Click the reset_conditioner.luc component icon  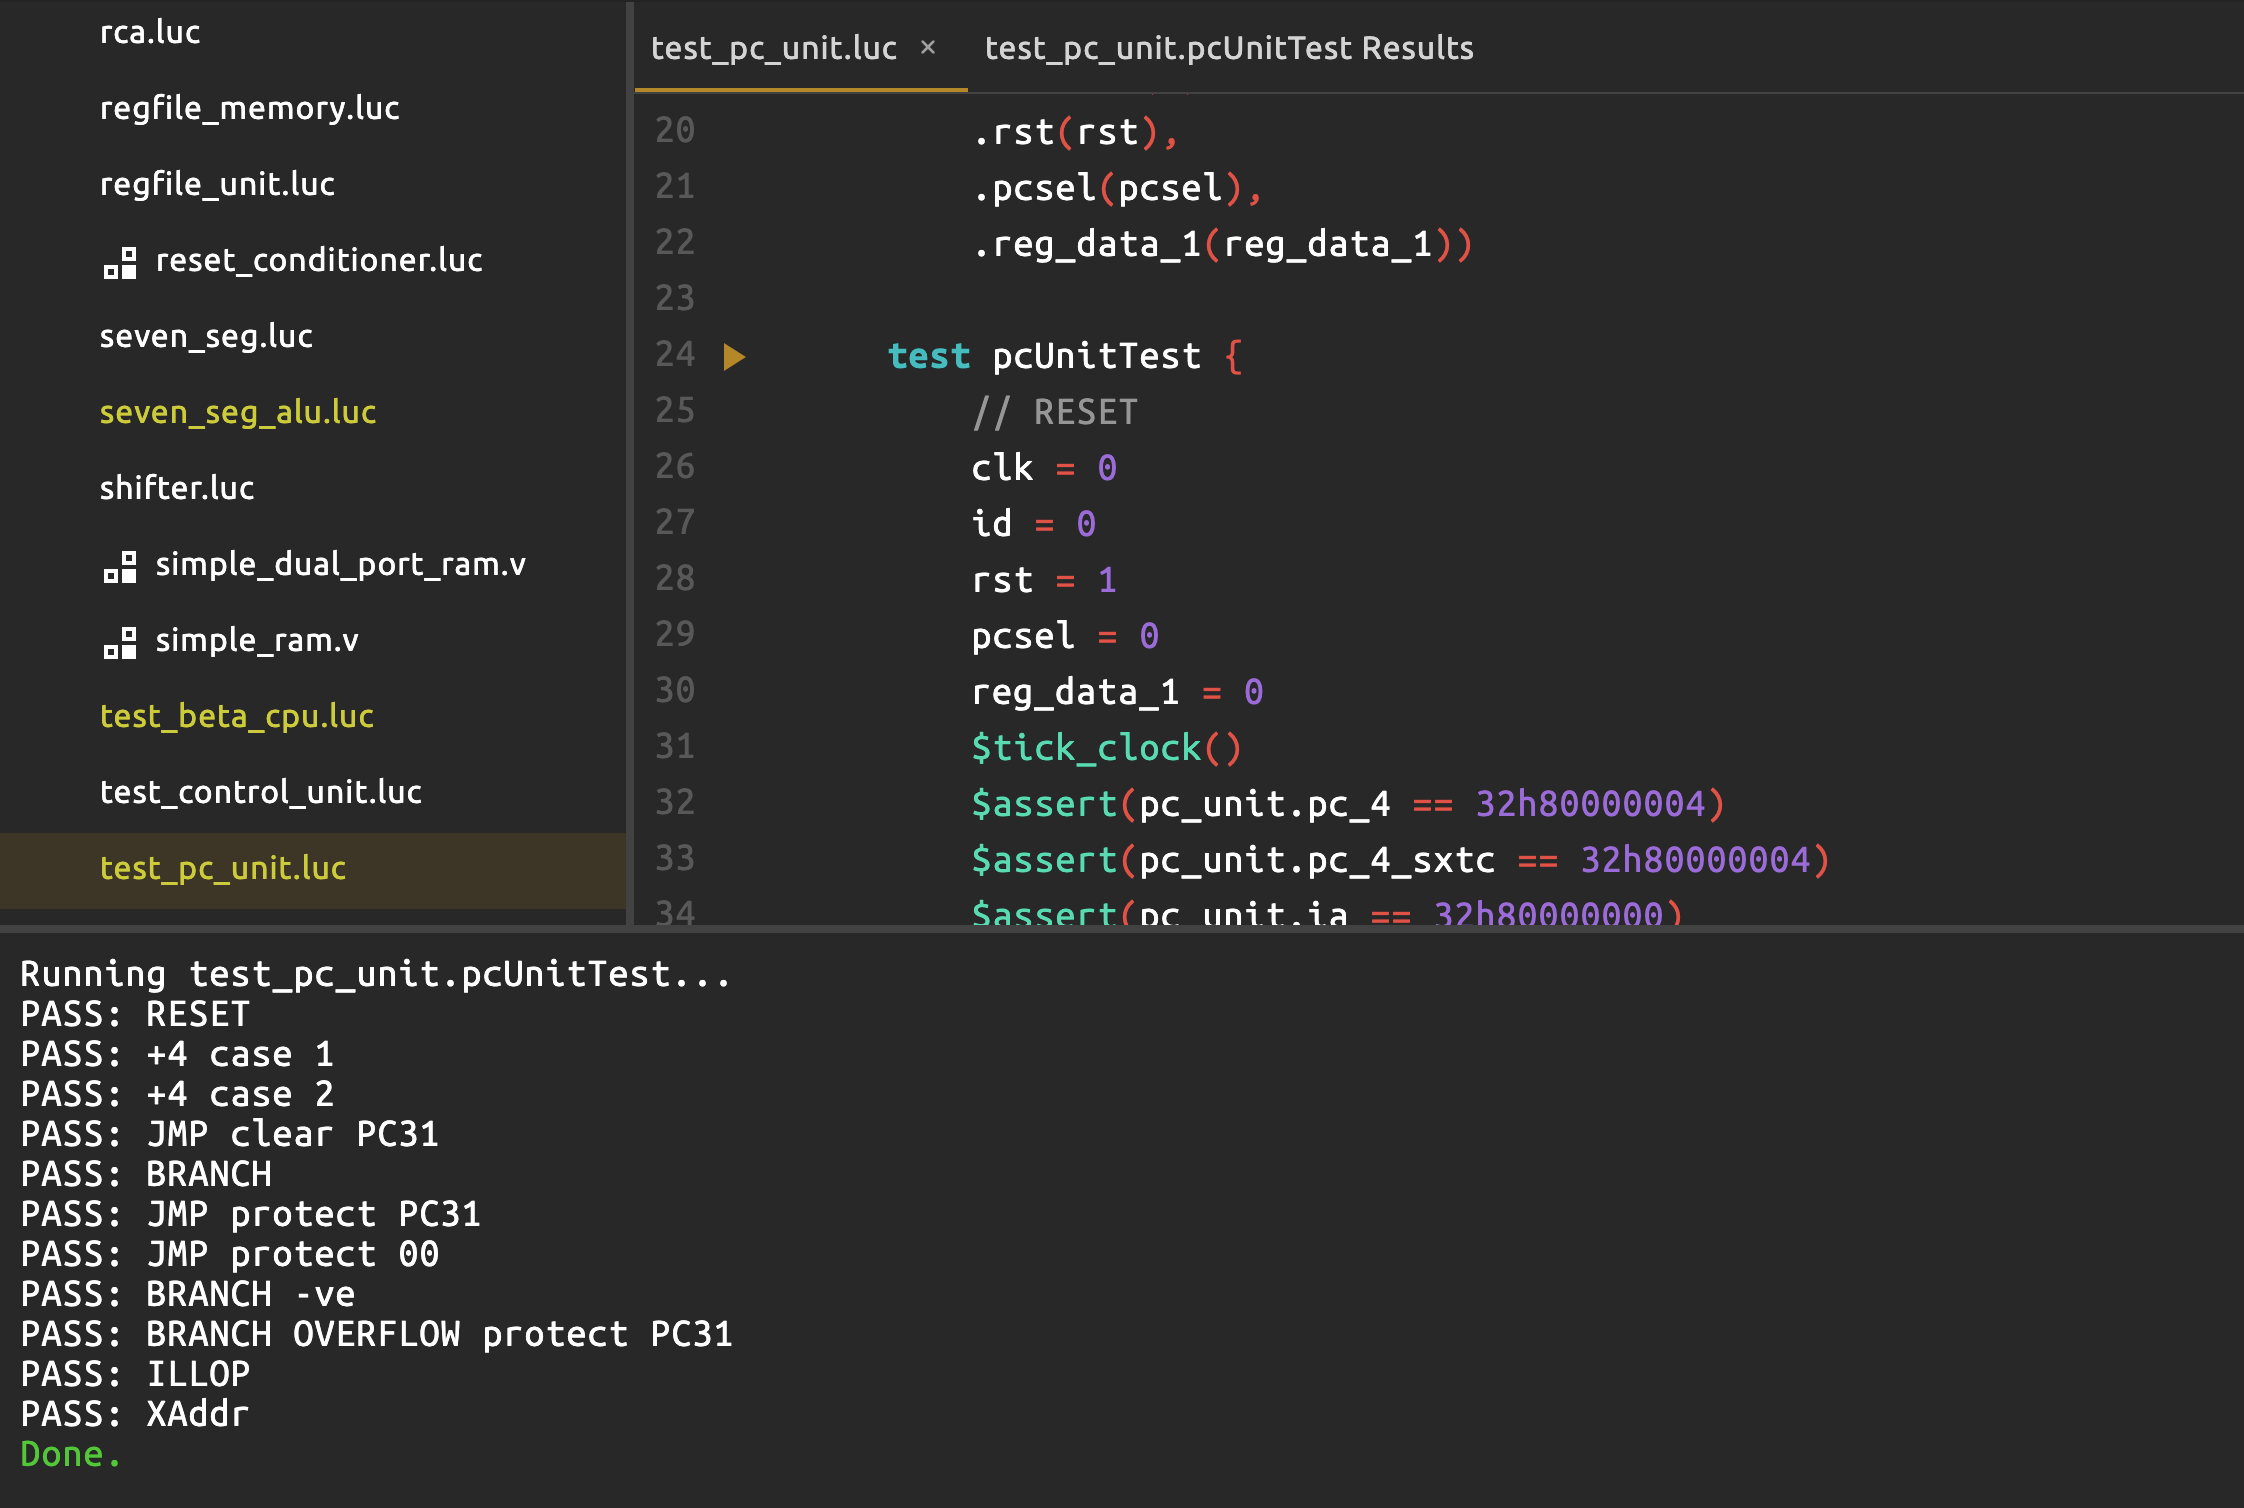(x=120, y=263)
